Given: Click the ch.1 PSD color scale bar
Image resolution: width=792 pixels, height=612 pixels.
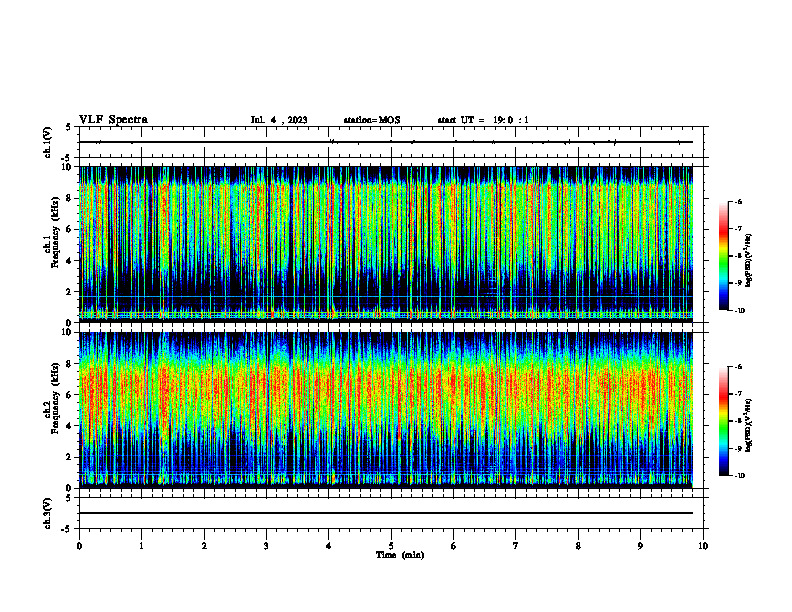Looking at the screenshot, I should [723, 256].
